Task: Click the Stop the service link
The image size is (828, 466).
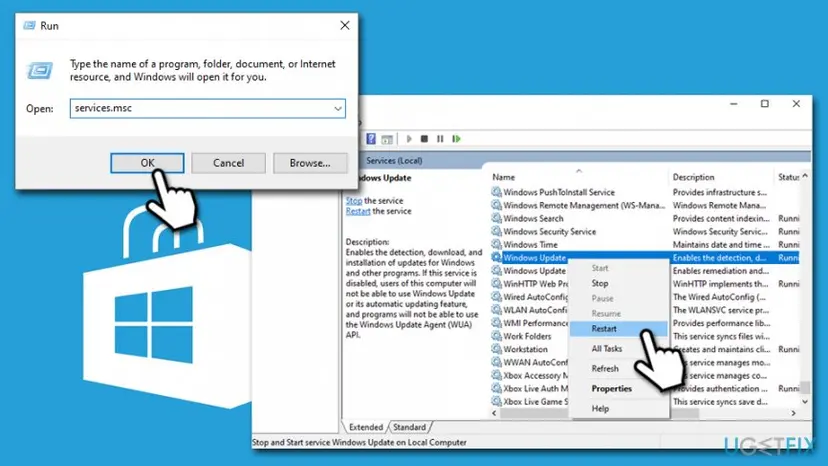Action: point(354,201)
